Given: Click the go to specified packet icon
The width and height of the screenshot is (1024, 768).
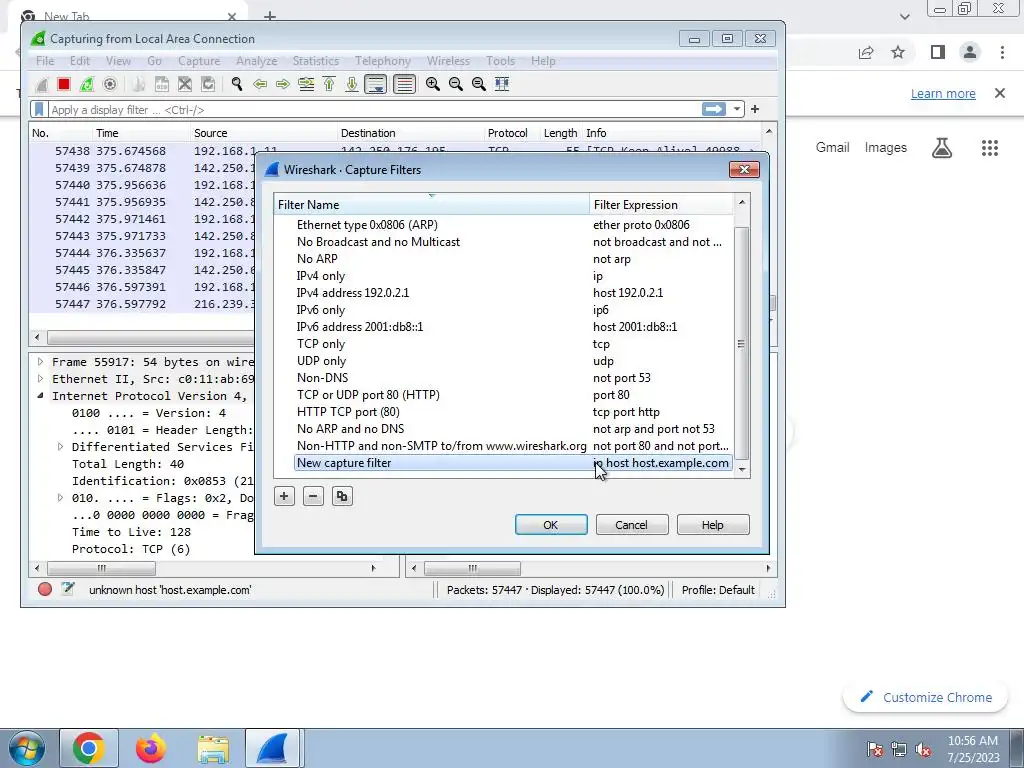Looking at the screenshot, I should 306,84.
